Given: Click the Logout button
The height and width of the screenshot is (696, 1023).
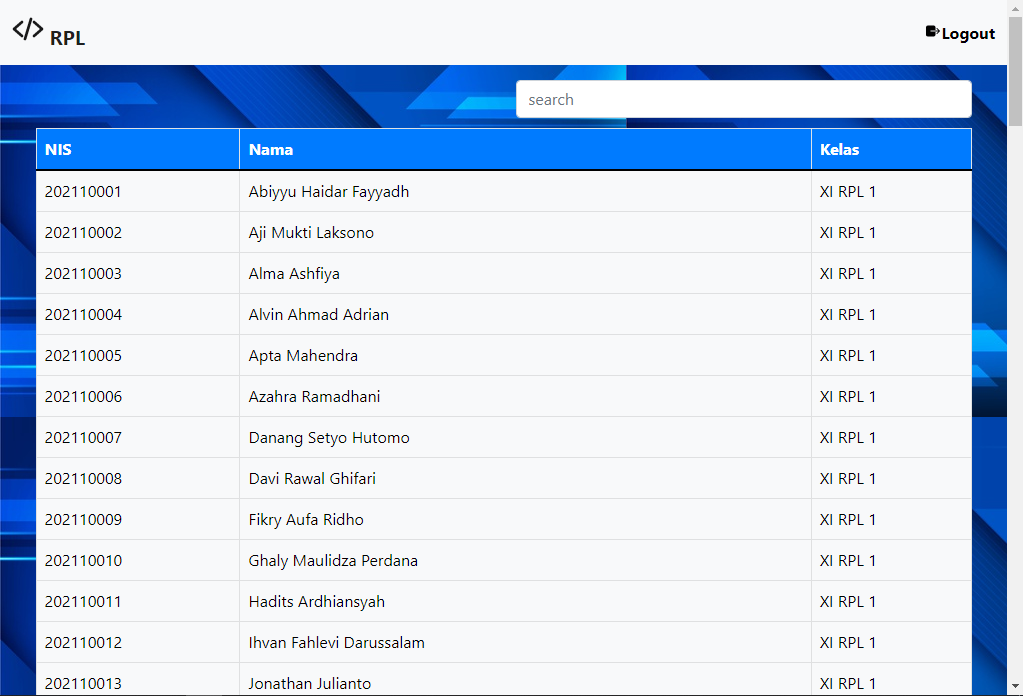Looking at the screenshot, I should 960,33.
